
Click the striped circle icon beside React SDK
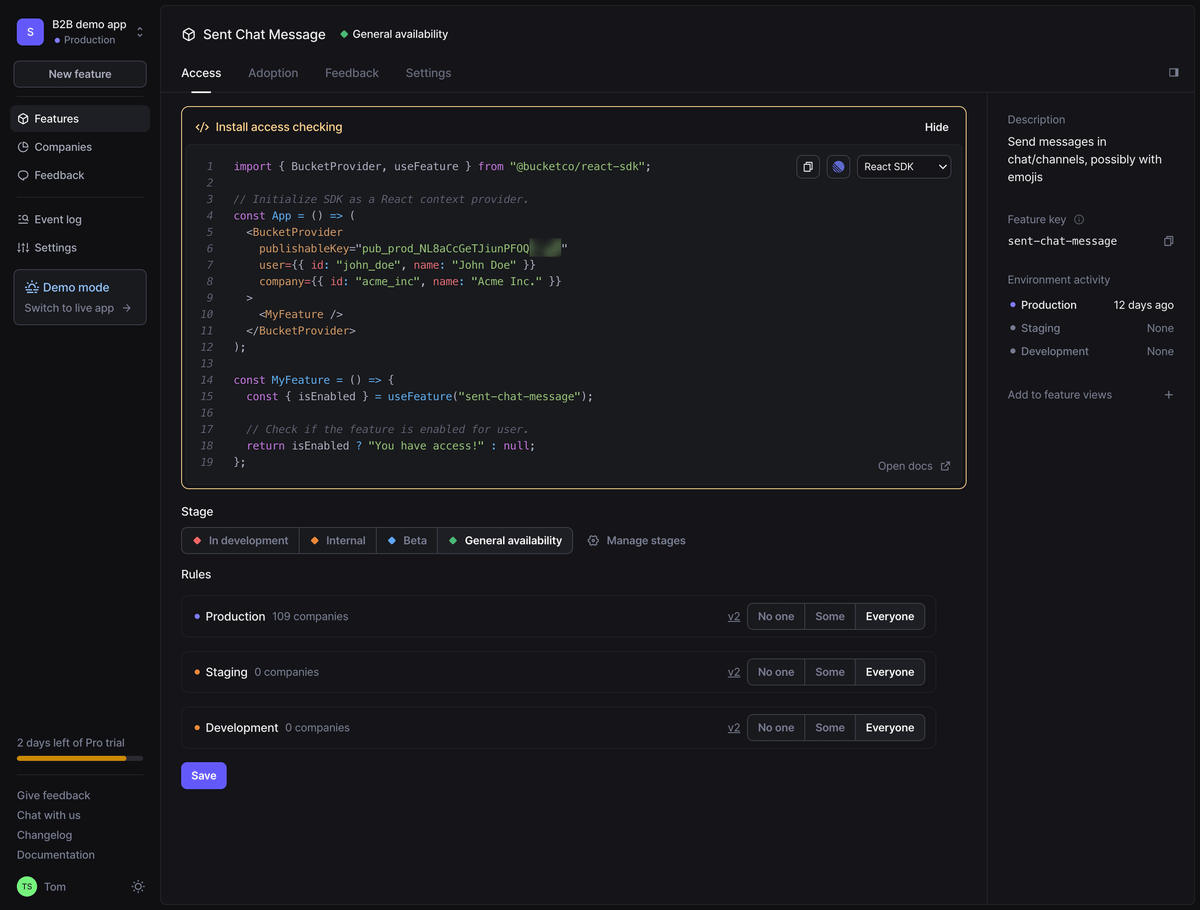tap(839, 167)
